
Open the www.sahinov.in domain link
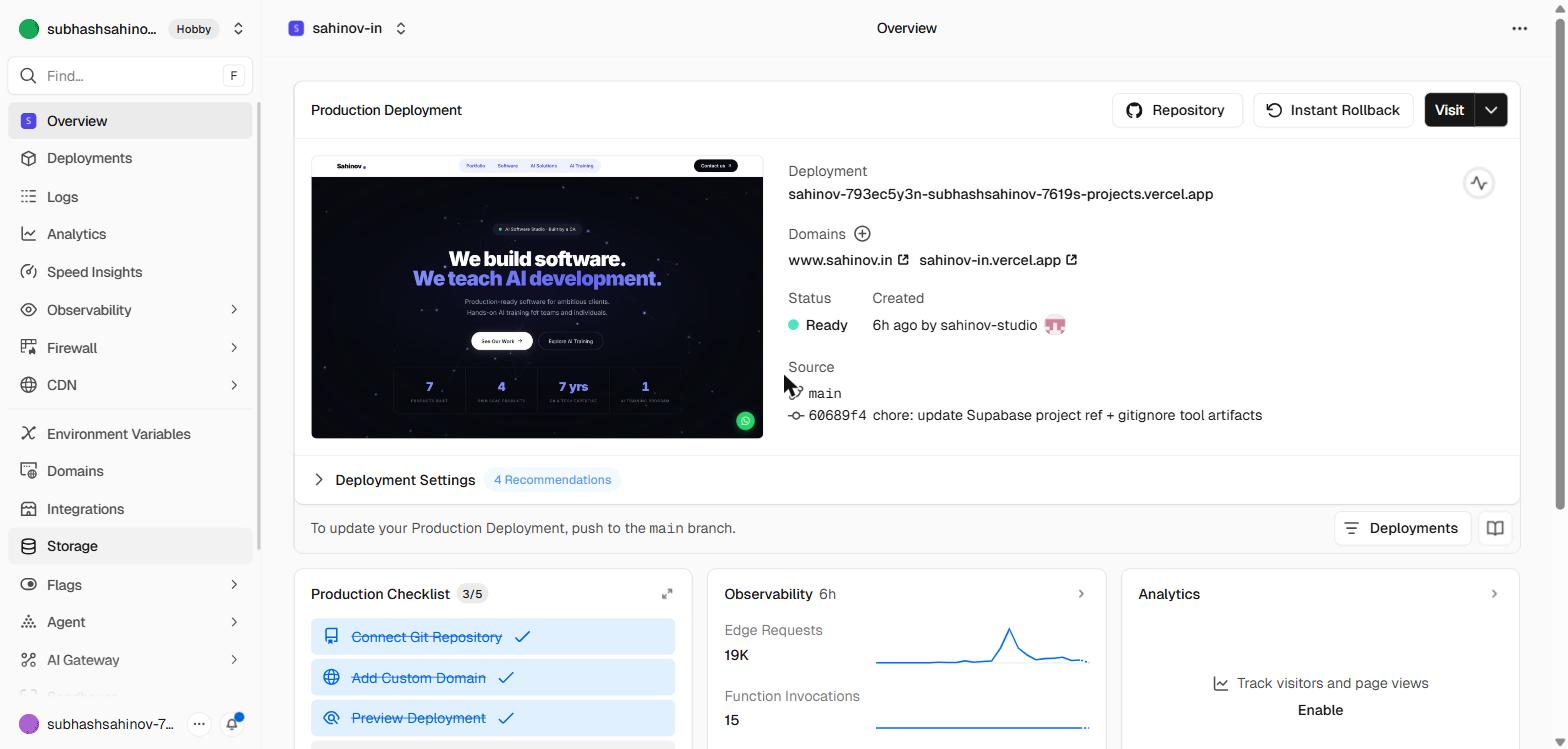click(840, 260)
